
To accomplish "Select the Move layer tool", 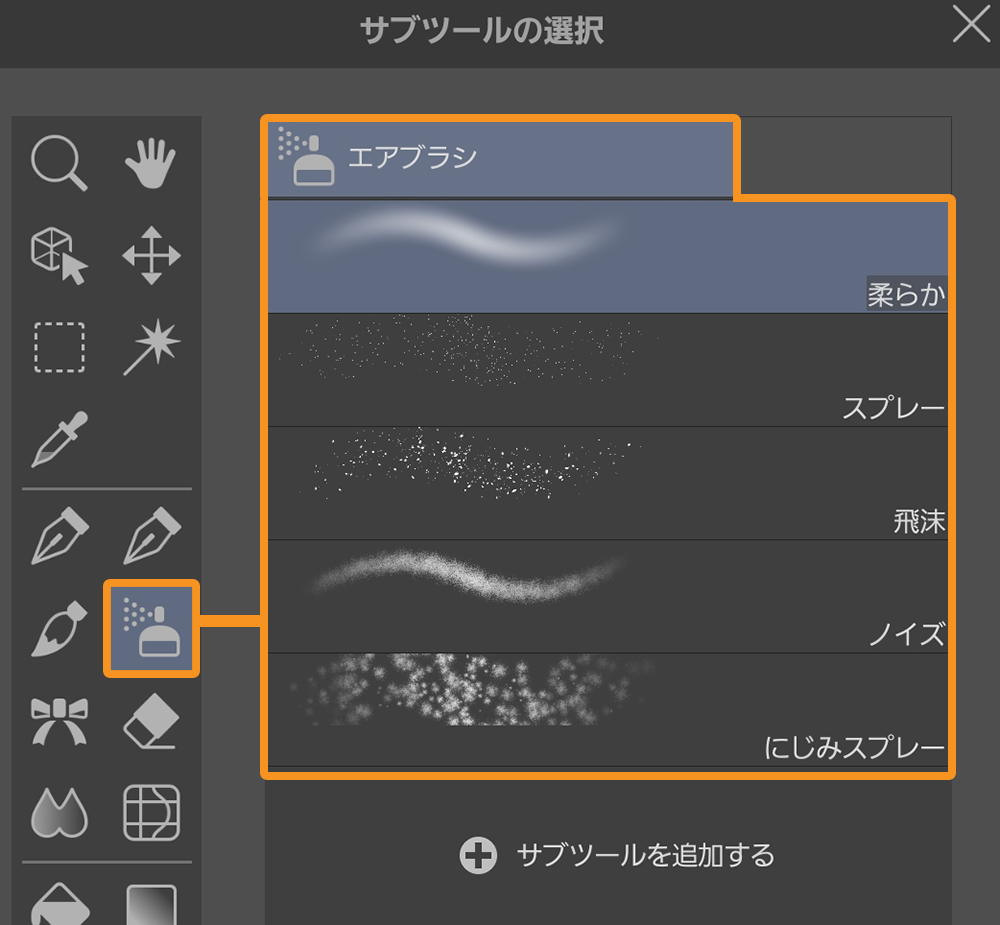I will pos(151,255).
